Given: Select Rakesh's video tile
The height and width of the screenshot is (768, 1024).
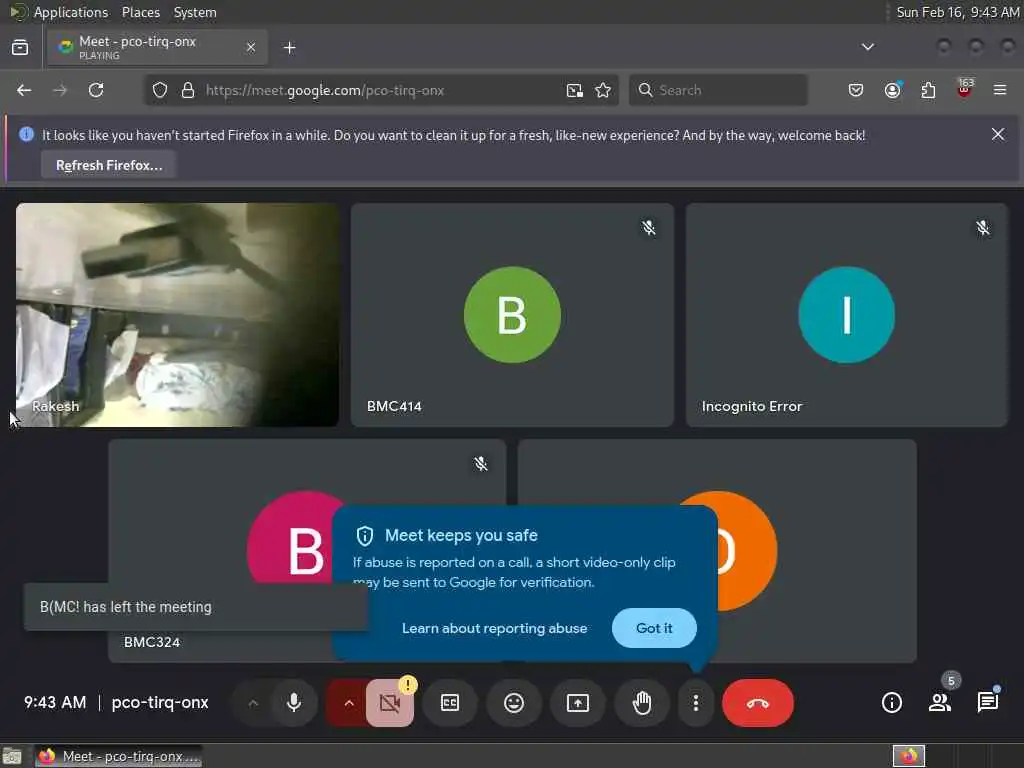Looking at the screenshot, I should [x=177, y=315].
